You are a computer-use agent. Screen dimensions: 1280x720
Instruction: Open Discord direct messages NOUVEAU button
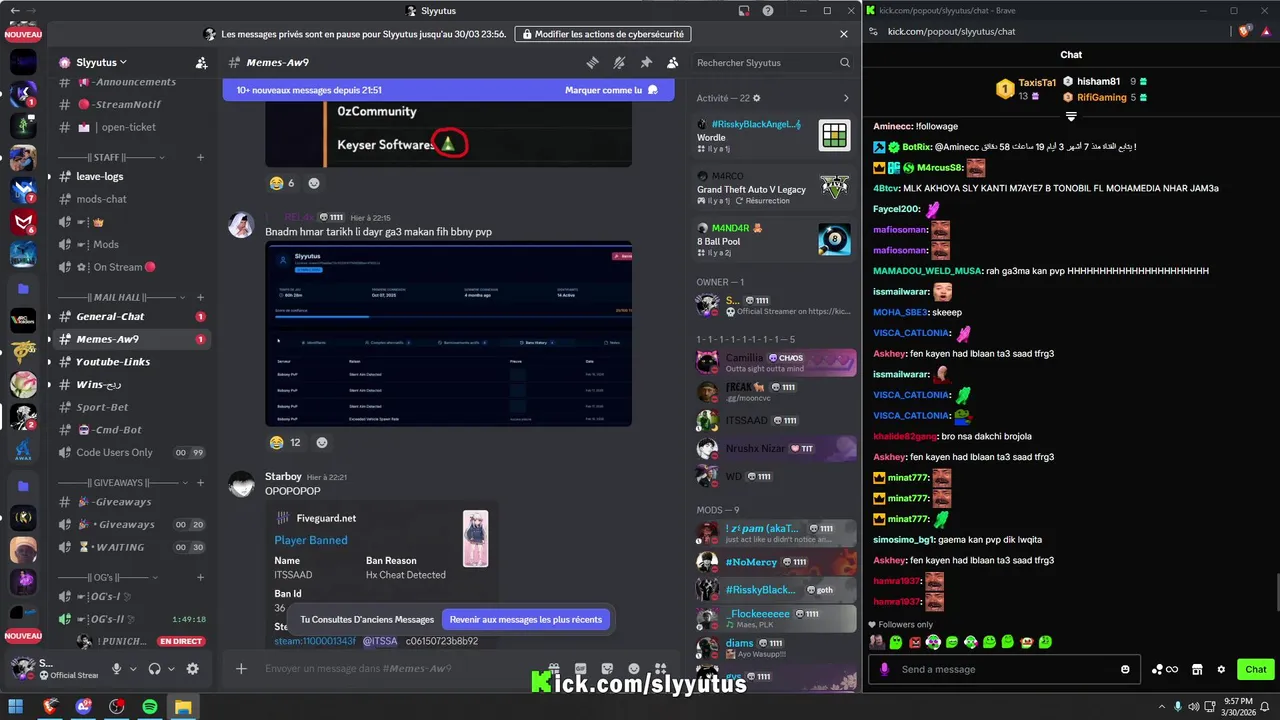(x=23, y=34)
